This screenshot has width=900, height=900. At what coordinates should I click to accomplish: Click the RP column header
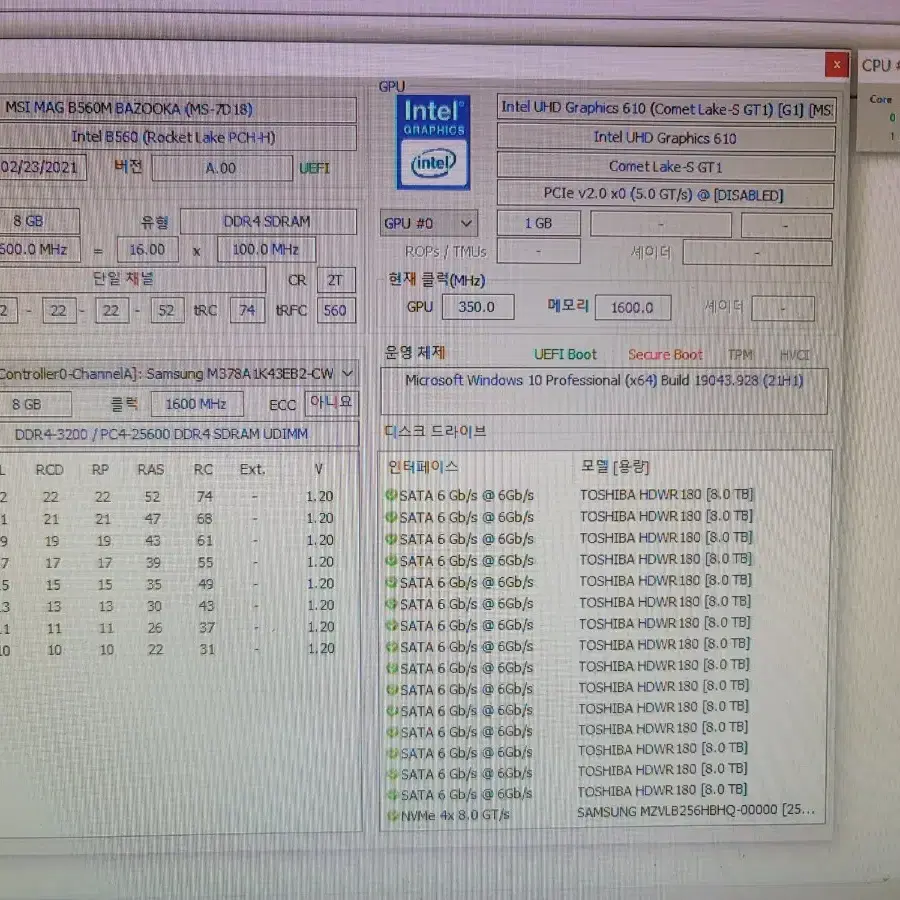pos(100,470)
